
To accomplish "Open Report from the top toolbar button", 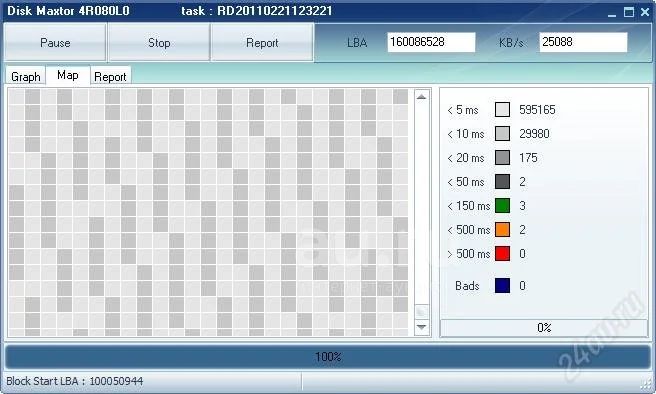I will tap(262, 43).
